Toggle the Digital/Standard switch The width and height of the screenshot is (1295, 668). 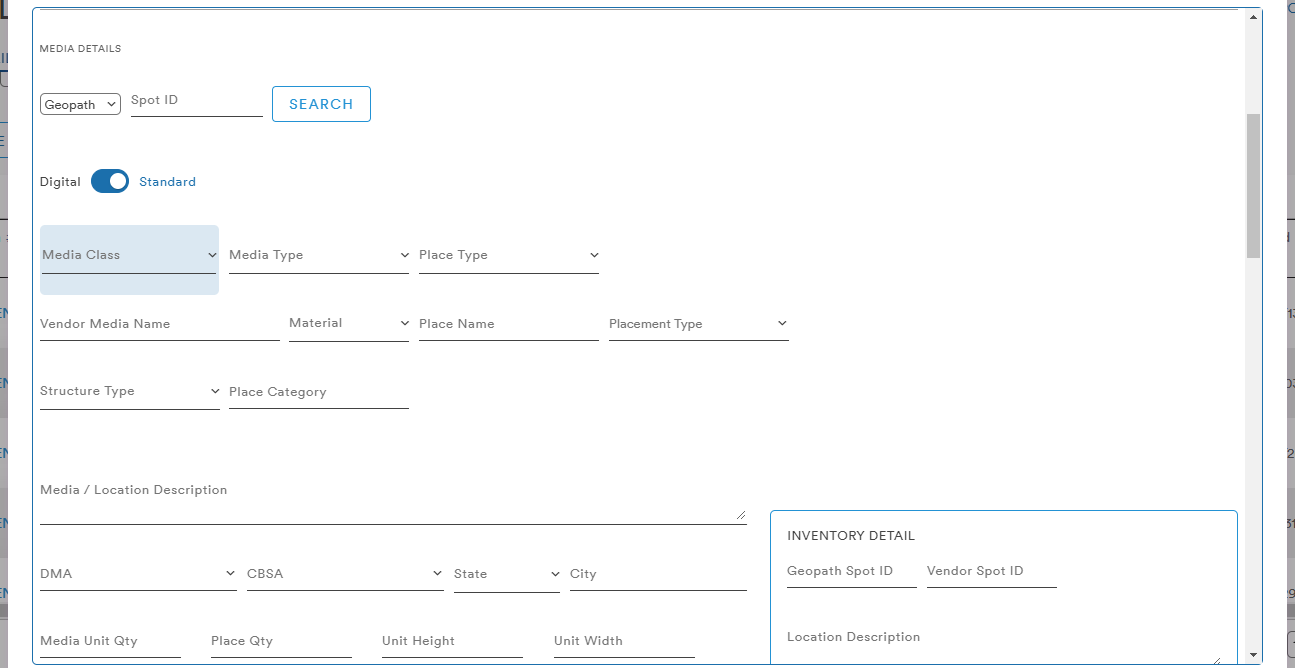click(110, 181)
